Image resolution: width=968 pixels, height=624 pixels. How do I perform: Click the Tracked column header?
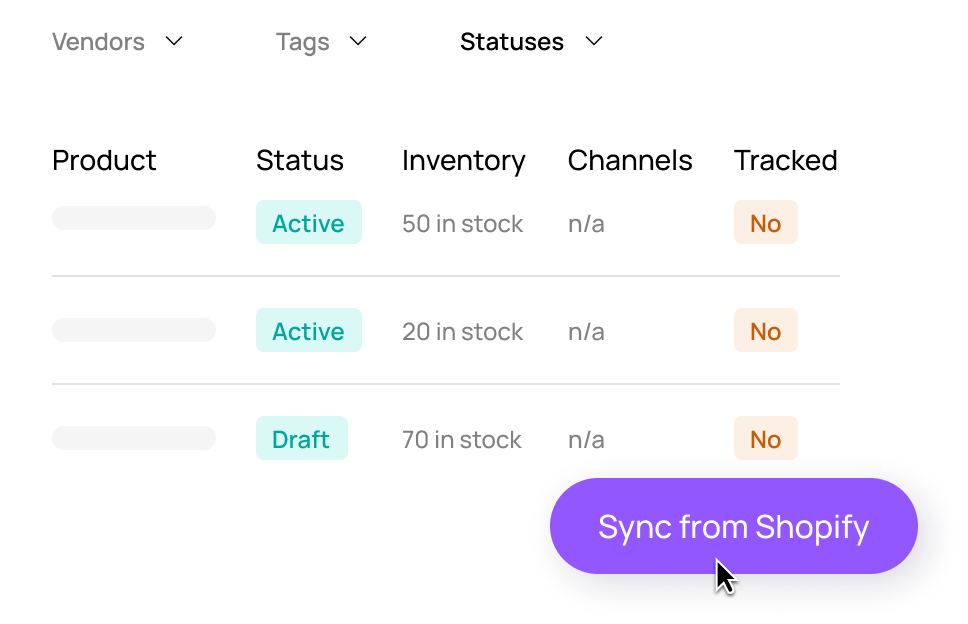pos(786,160)
